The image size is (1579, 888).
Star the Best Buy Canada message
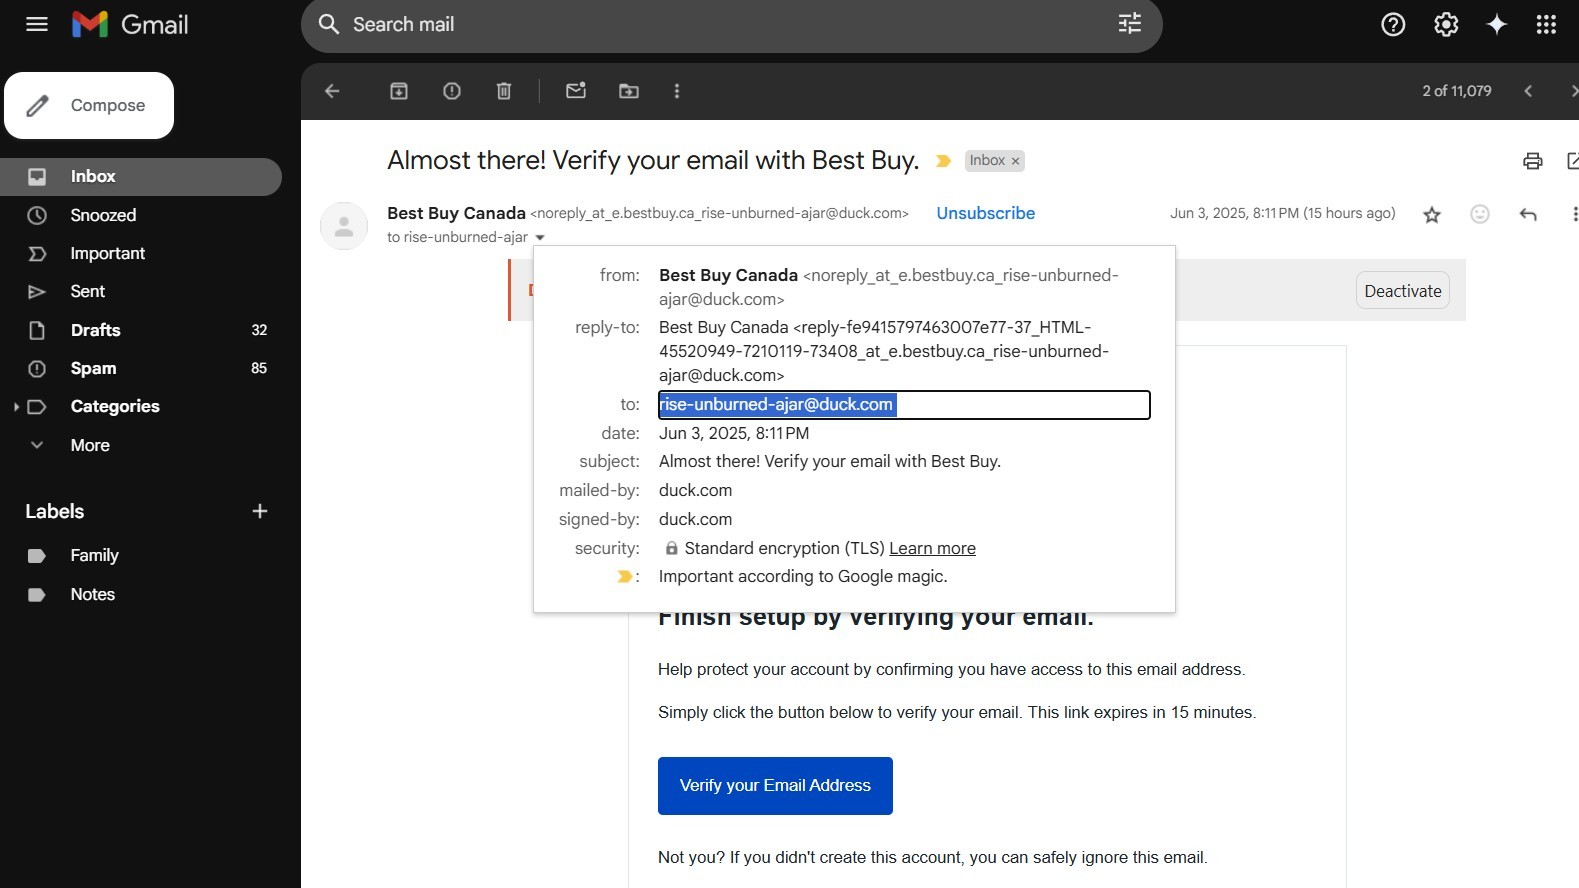(x=1432, y=214)
